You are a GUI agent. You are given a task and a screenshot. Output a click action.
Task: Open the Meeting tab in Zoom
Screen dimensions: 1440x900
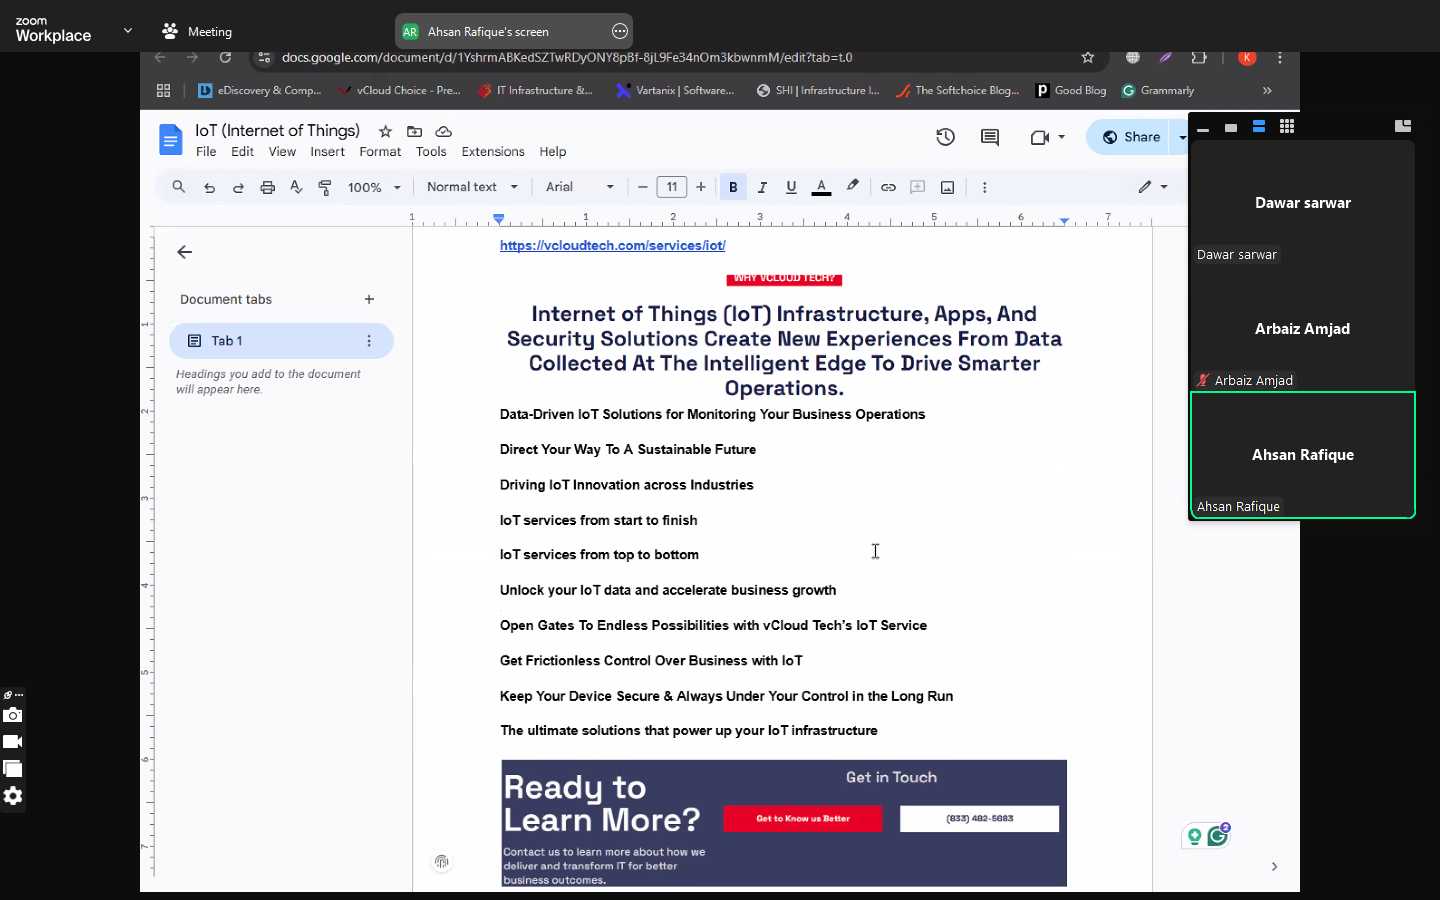(197, 31)
